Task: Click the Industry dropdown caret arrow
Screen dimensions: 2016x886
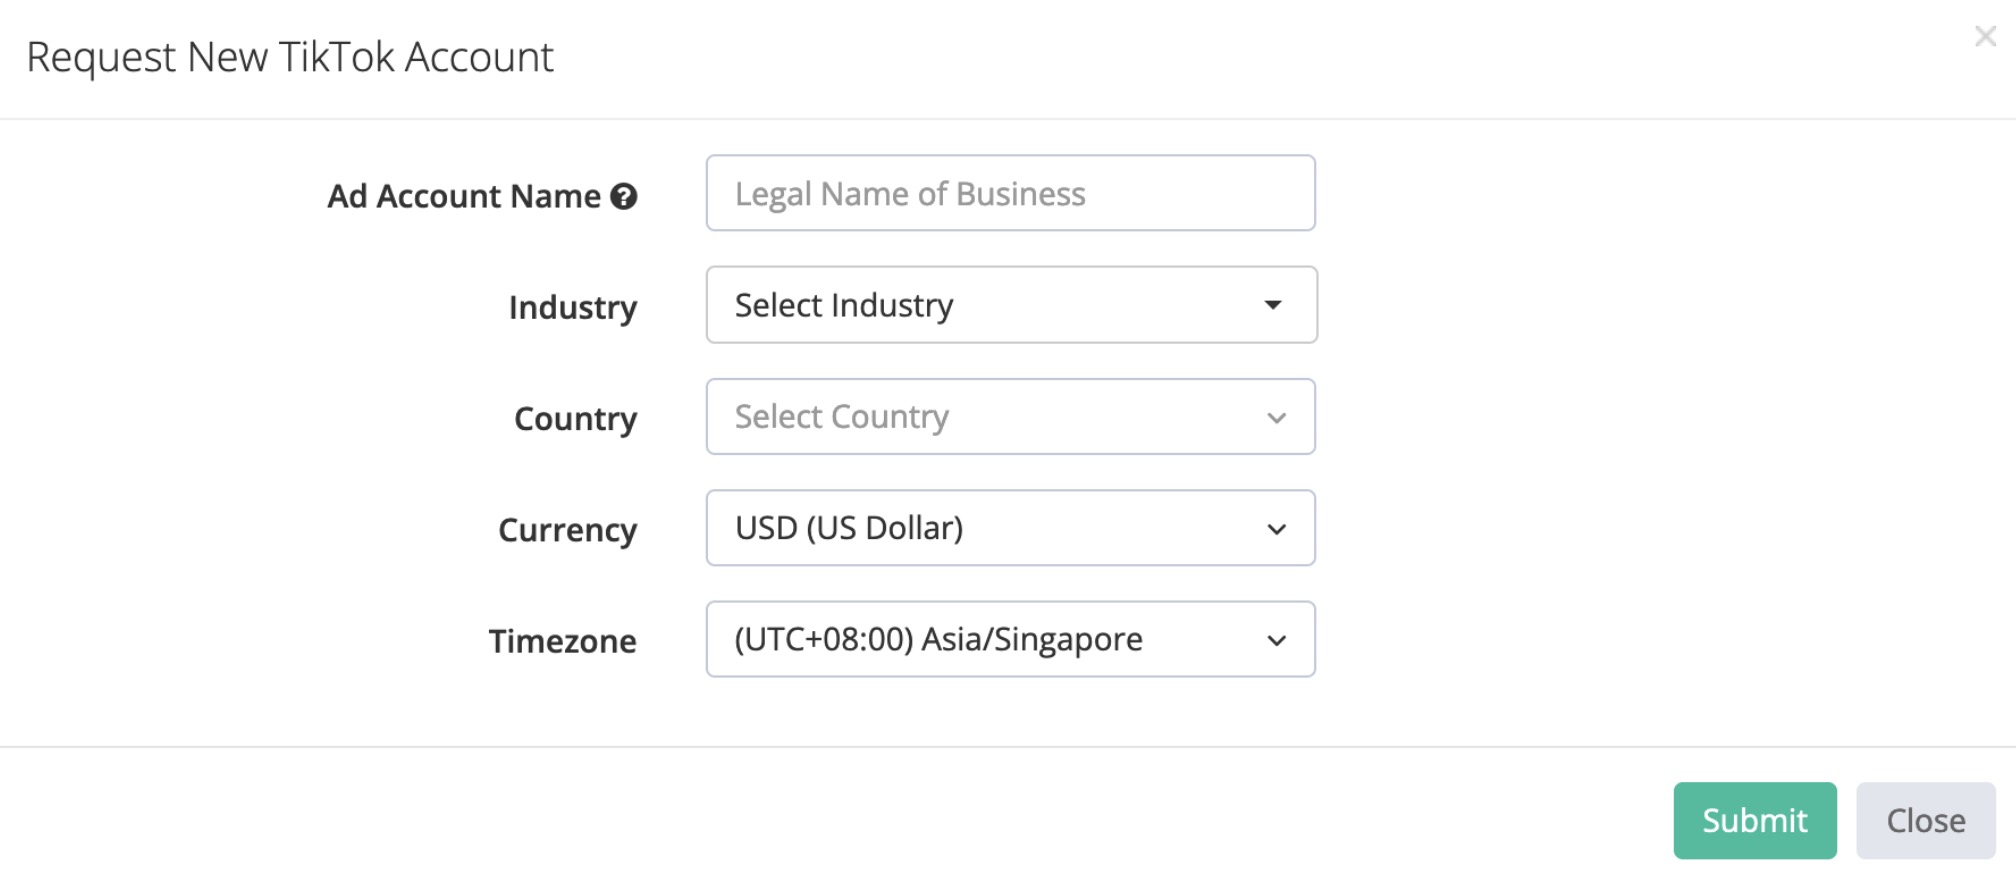Action: click(1272, 305)
